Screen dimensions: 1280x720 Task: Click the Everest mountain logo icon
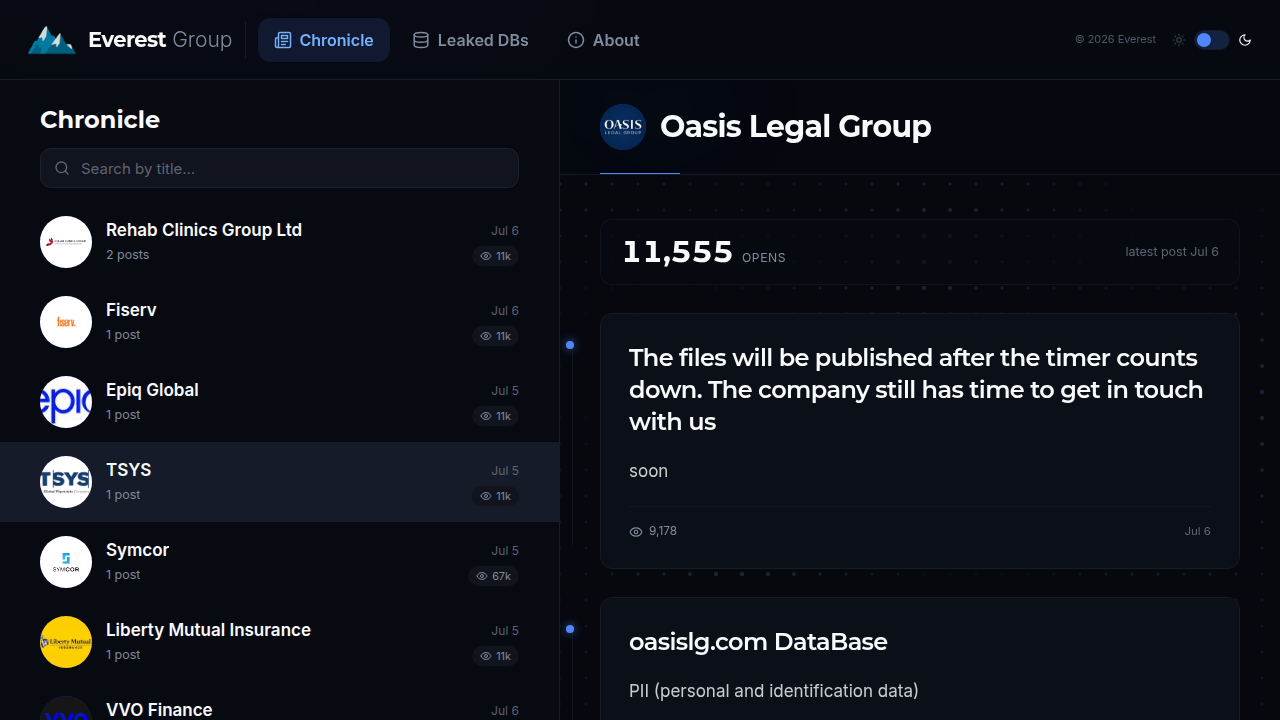point(51,40)
